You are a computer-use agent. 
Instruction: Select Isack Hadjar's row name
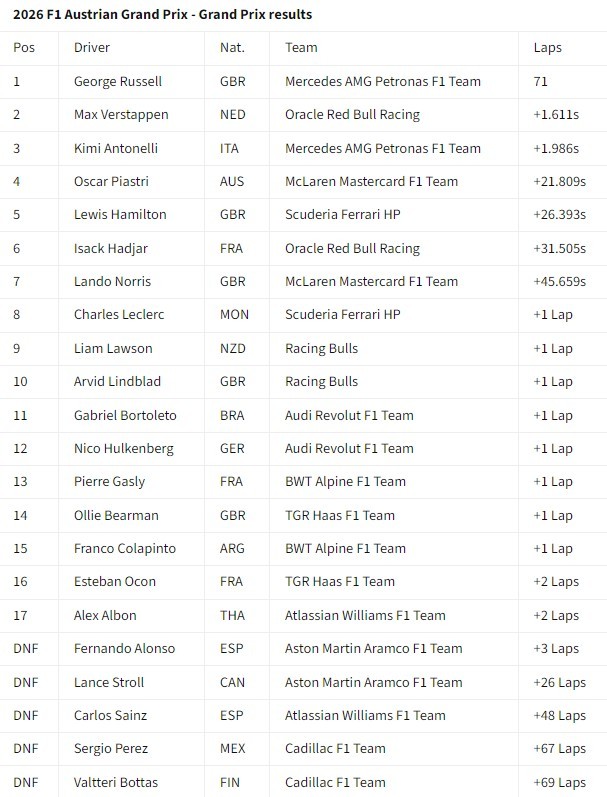pyautogui.click(x=110, y=249)
